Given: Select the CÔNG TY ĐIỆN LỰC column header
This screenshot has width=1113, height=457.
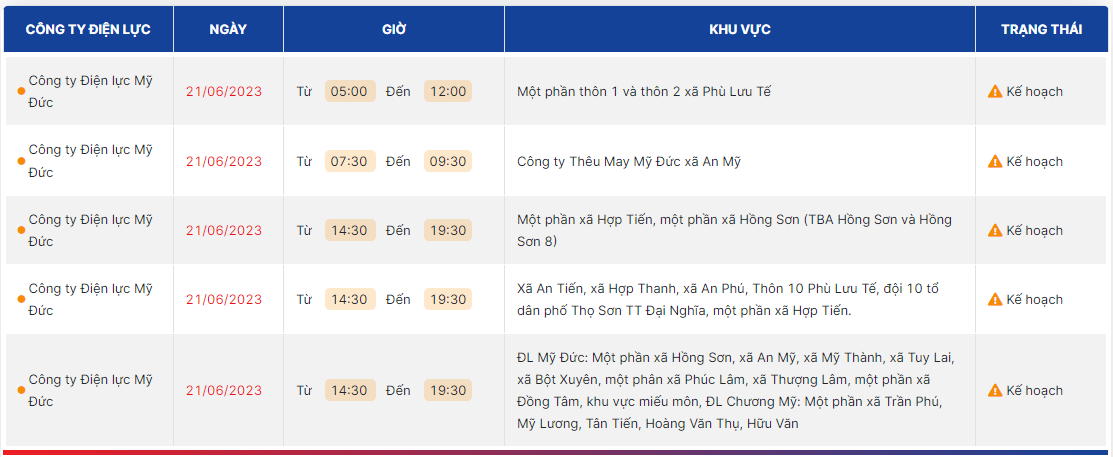Looking at the screenshot, I should [x=89, y=29].
